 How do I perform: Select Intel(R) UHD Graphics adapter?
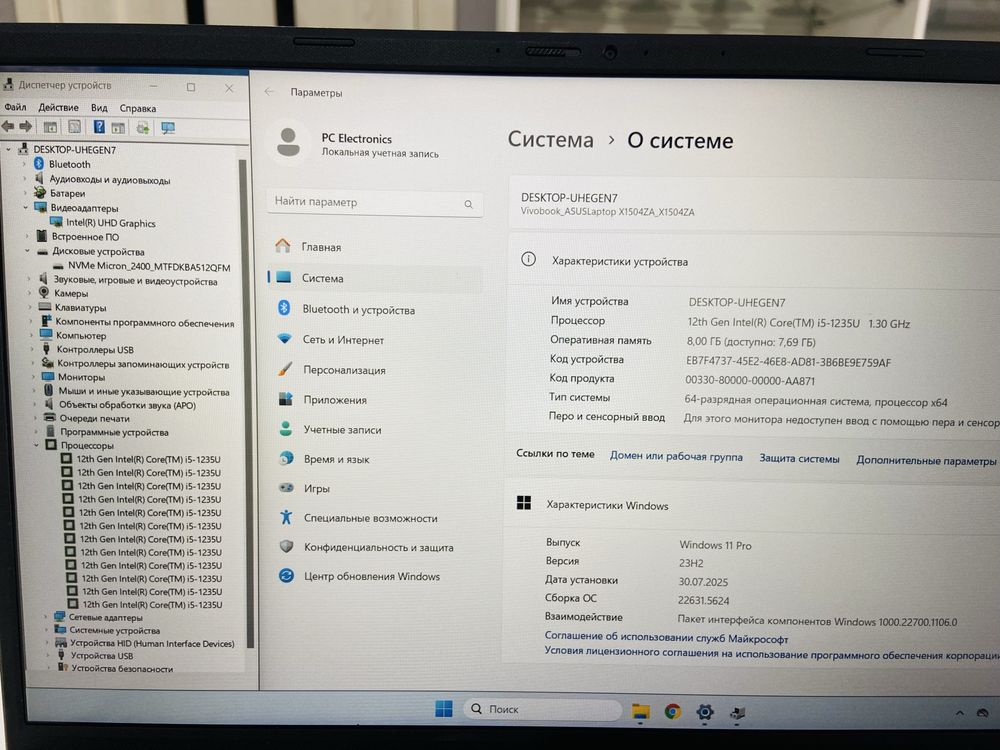point(110,223)
